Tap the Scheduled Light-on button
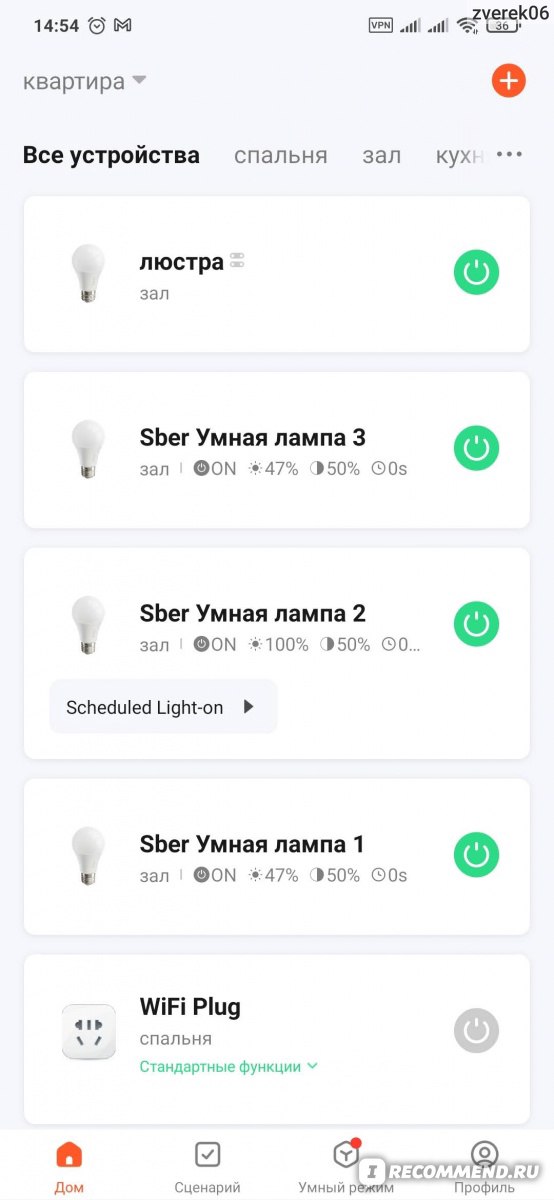 (x=163, y=707)
